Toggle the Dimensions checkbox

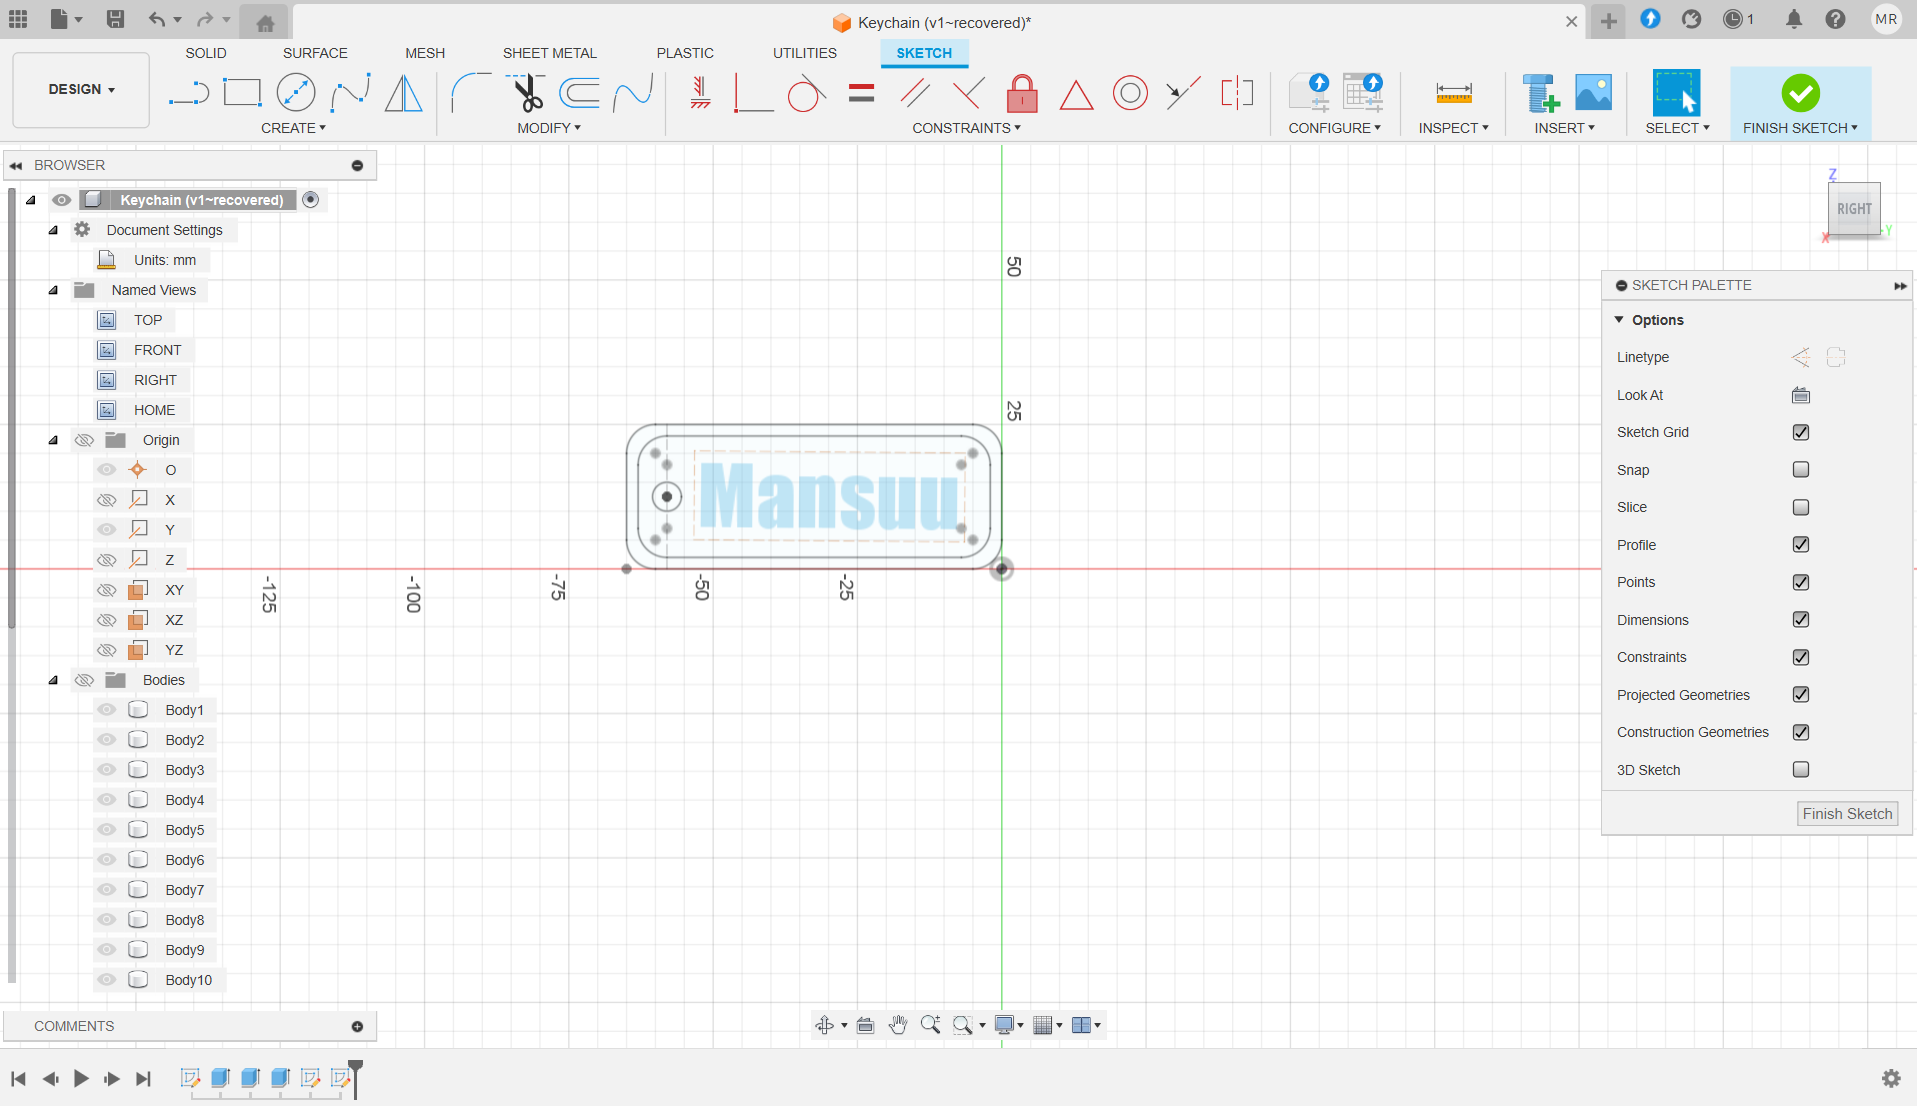click(x=1801, y=619)
